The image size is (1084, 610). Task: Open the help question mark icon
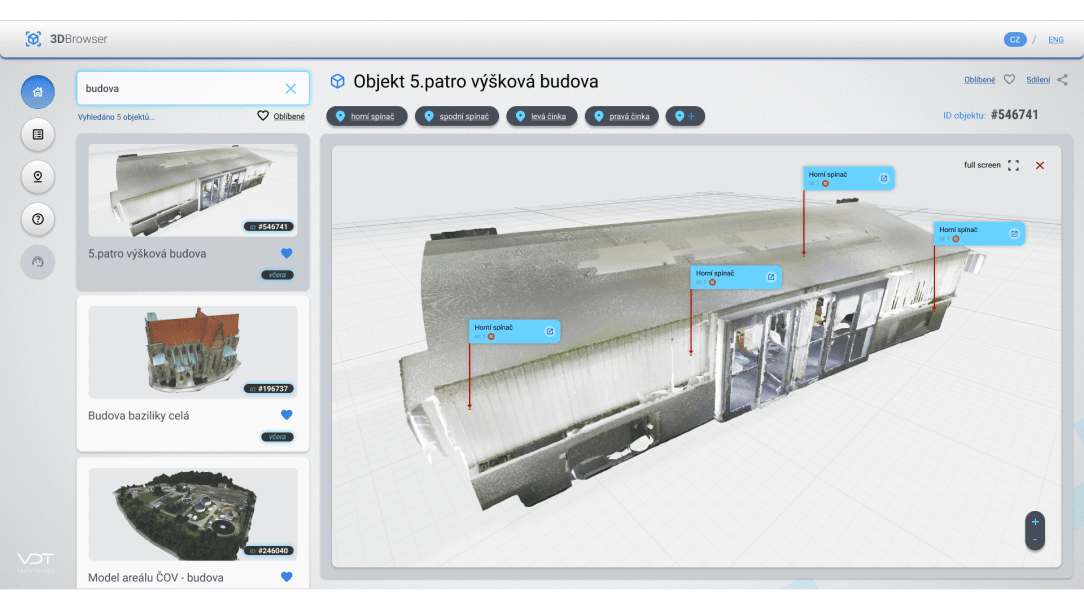[x=38, y=219]
